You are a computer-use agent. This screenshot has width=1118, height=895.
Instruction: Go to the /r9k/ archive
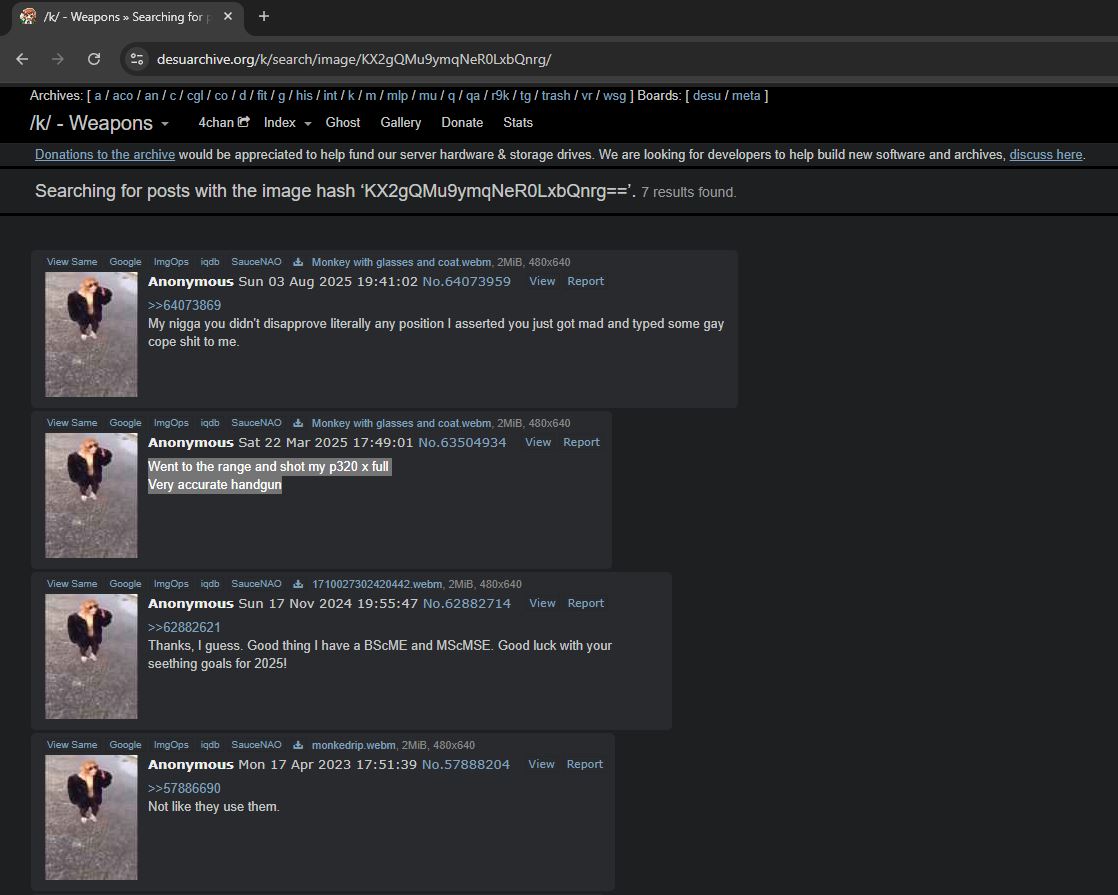pyautogui.click(x=500, y=96)
